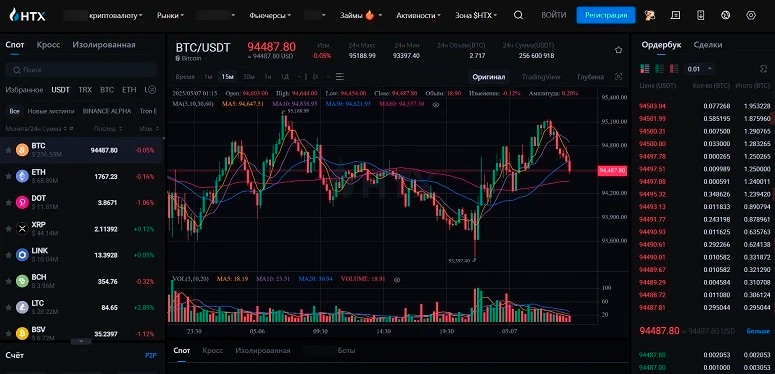Expand the Зона $HTX menu
Screen dimensions: 775x374
pos(476,15)
